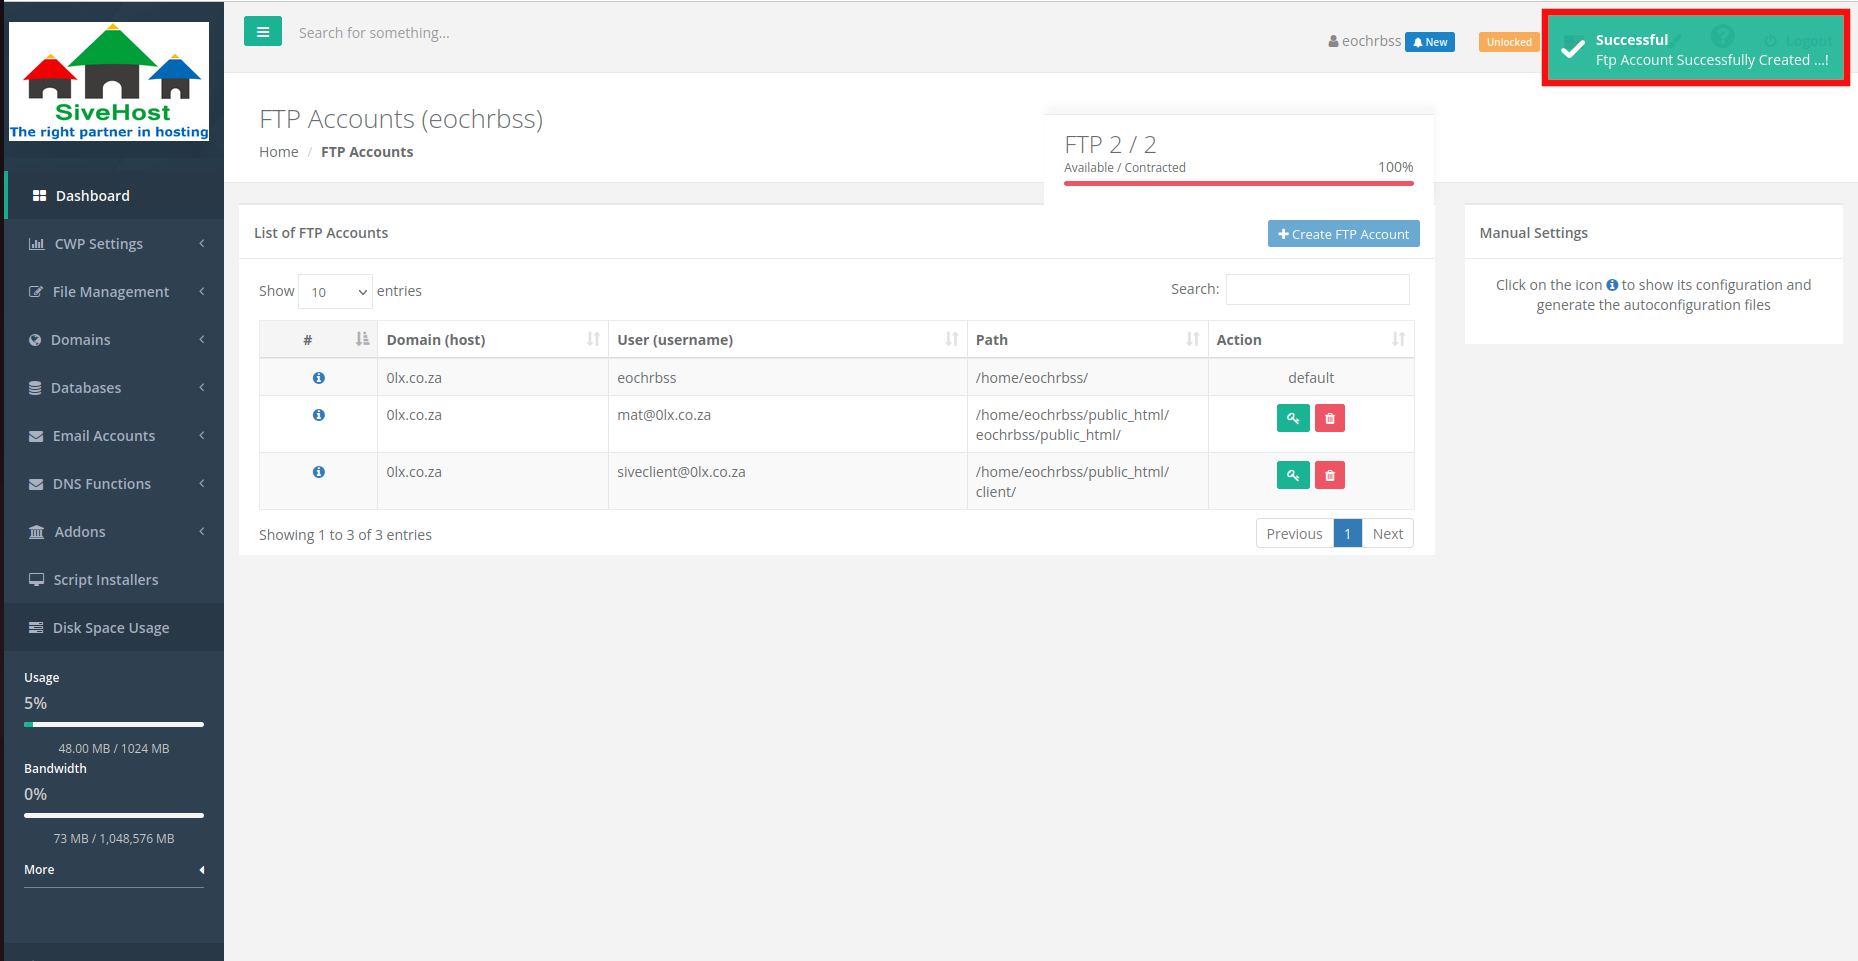Click the Addons bank icon
Image resolution: width=1858 pixels, height=961 pixels.
[37, 532]
